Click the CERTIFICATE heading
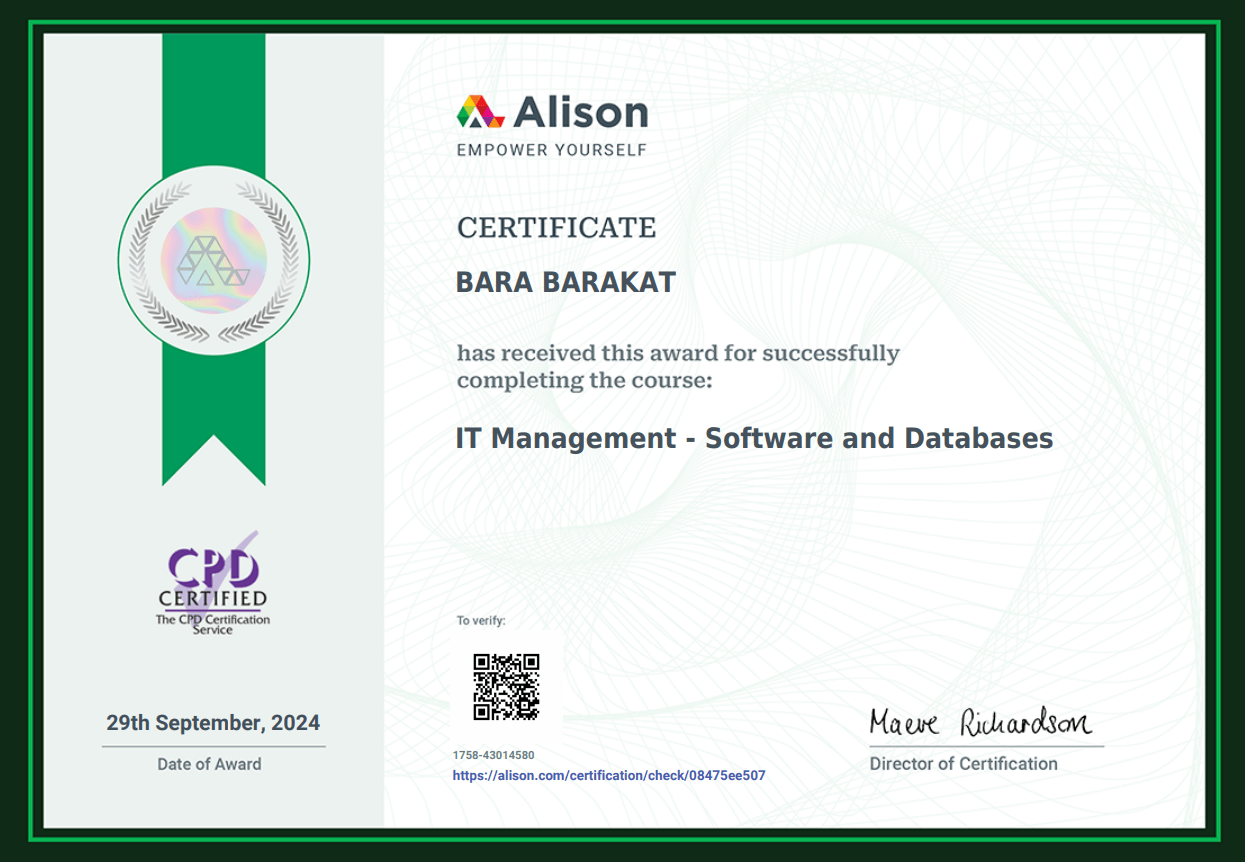Viewport: 1245px width, 862px height. point(556,228)
